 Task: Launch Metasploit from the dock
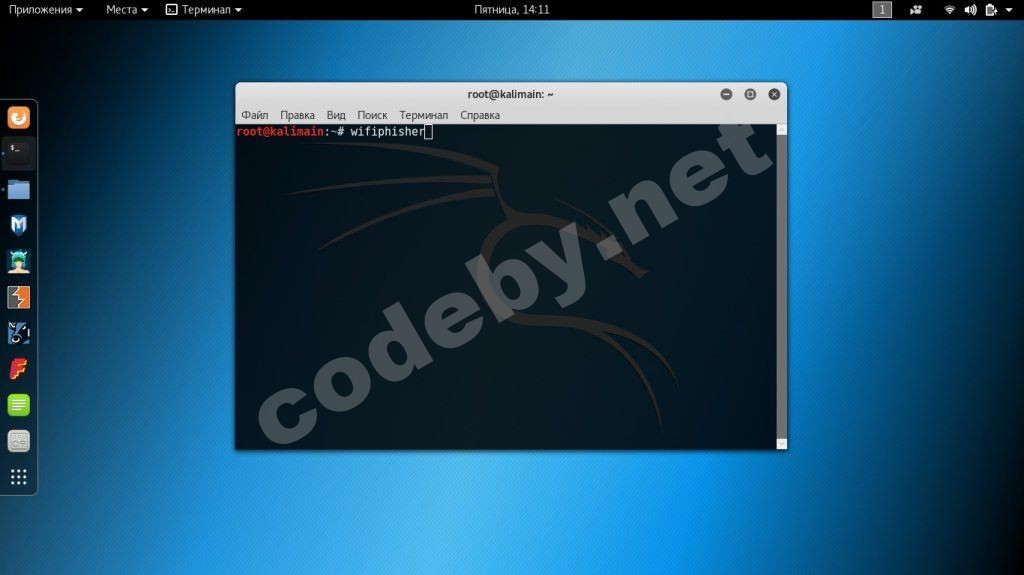point(18,225)
